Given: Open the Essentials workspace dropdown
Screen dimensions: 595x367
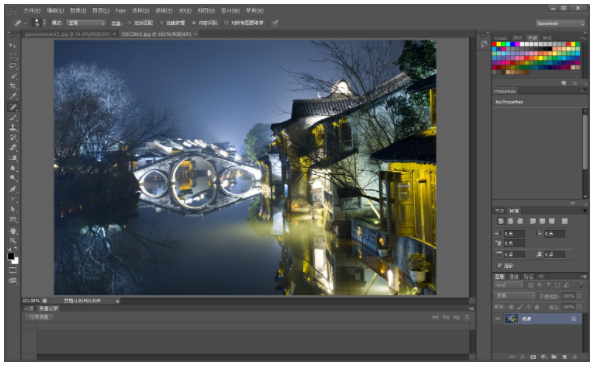Looking at the screenshot, I should (560, 24).
